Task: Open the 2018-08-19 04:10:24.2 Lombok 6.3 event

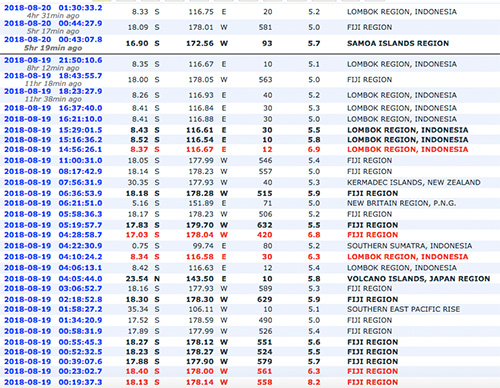Action: pos(53,257)
